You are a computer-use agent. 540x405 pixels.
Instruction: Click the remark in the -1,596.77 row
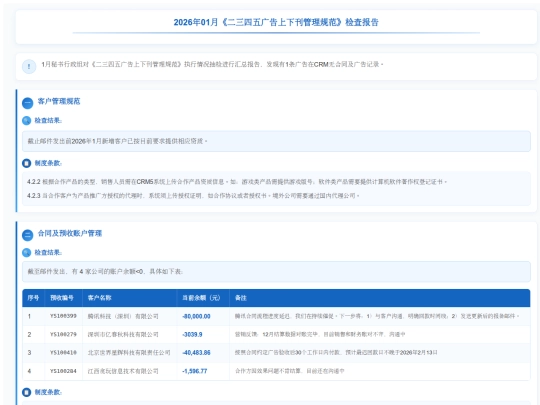(x=290, y=371)
